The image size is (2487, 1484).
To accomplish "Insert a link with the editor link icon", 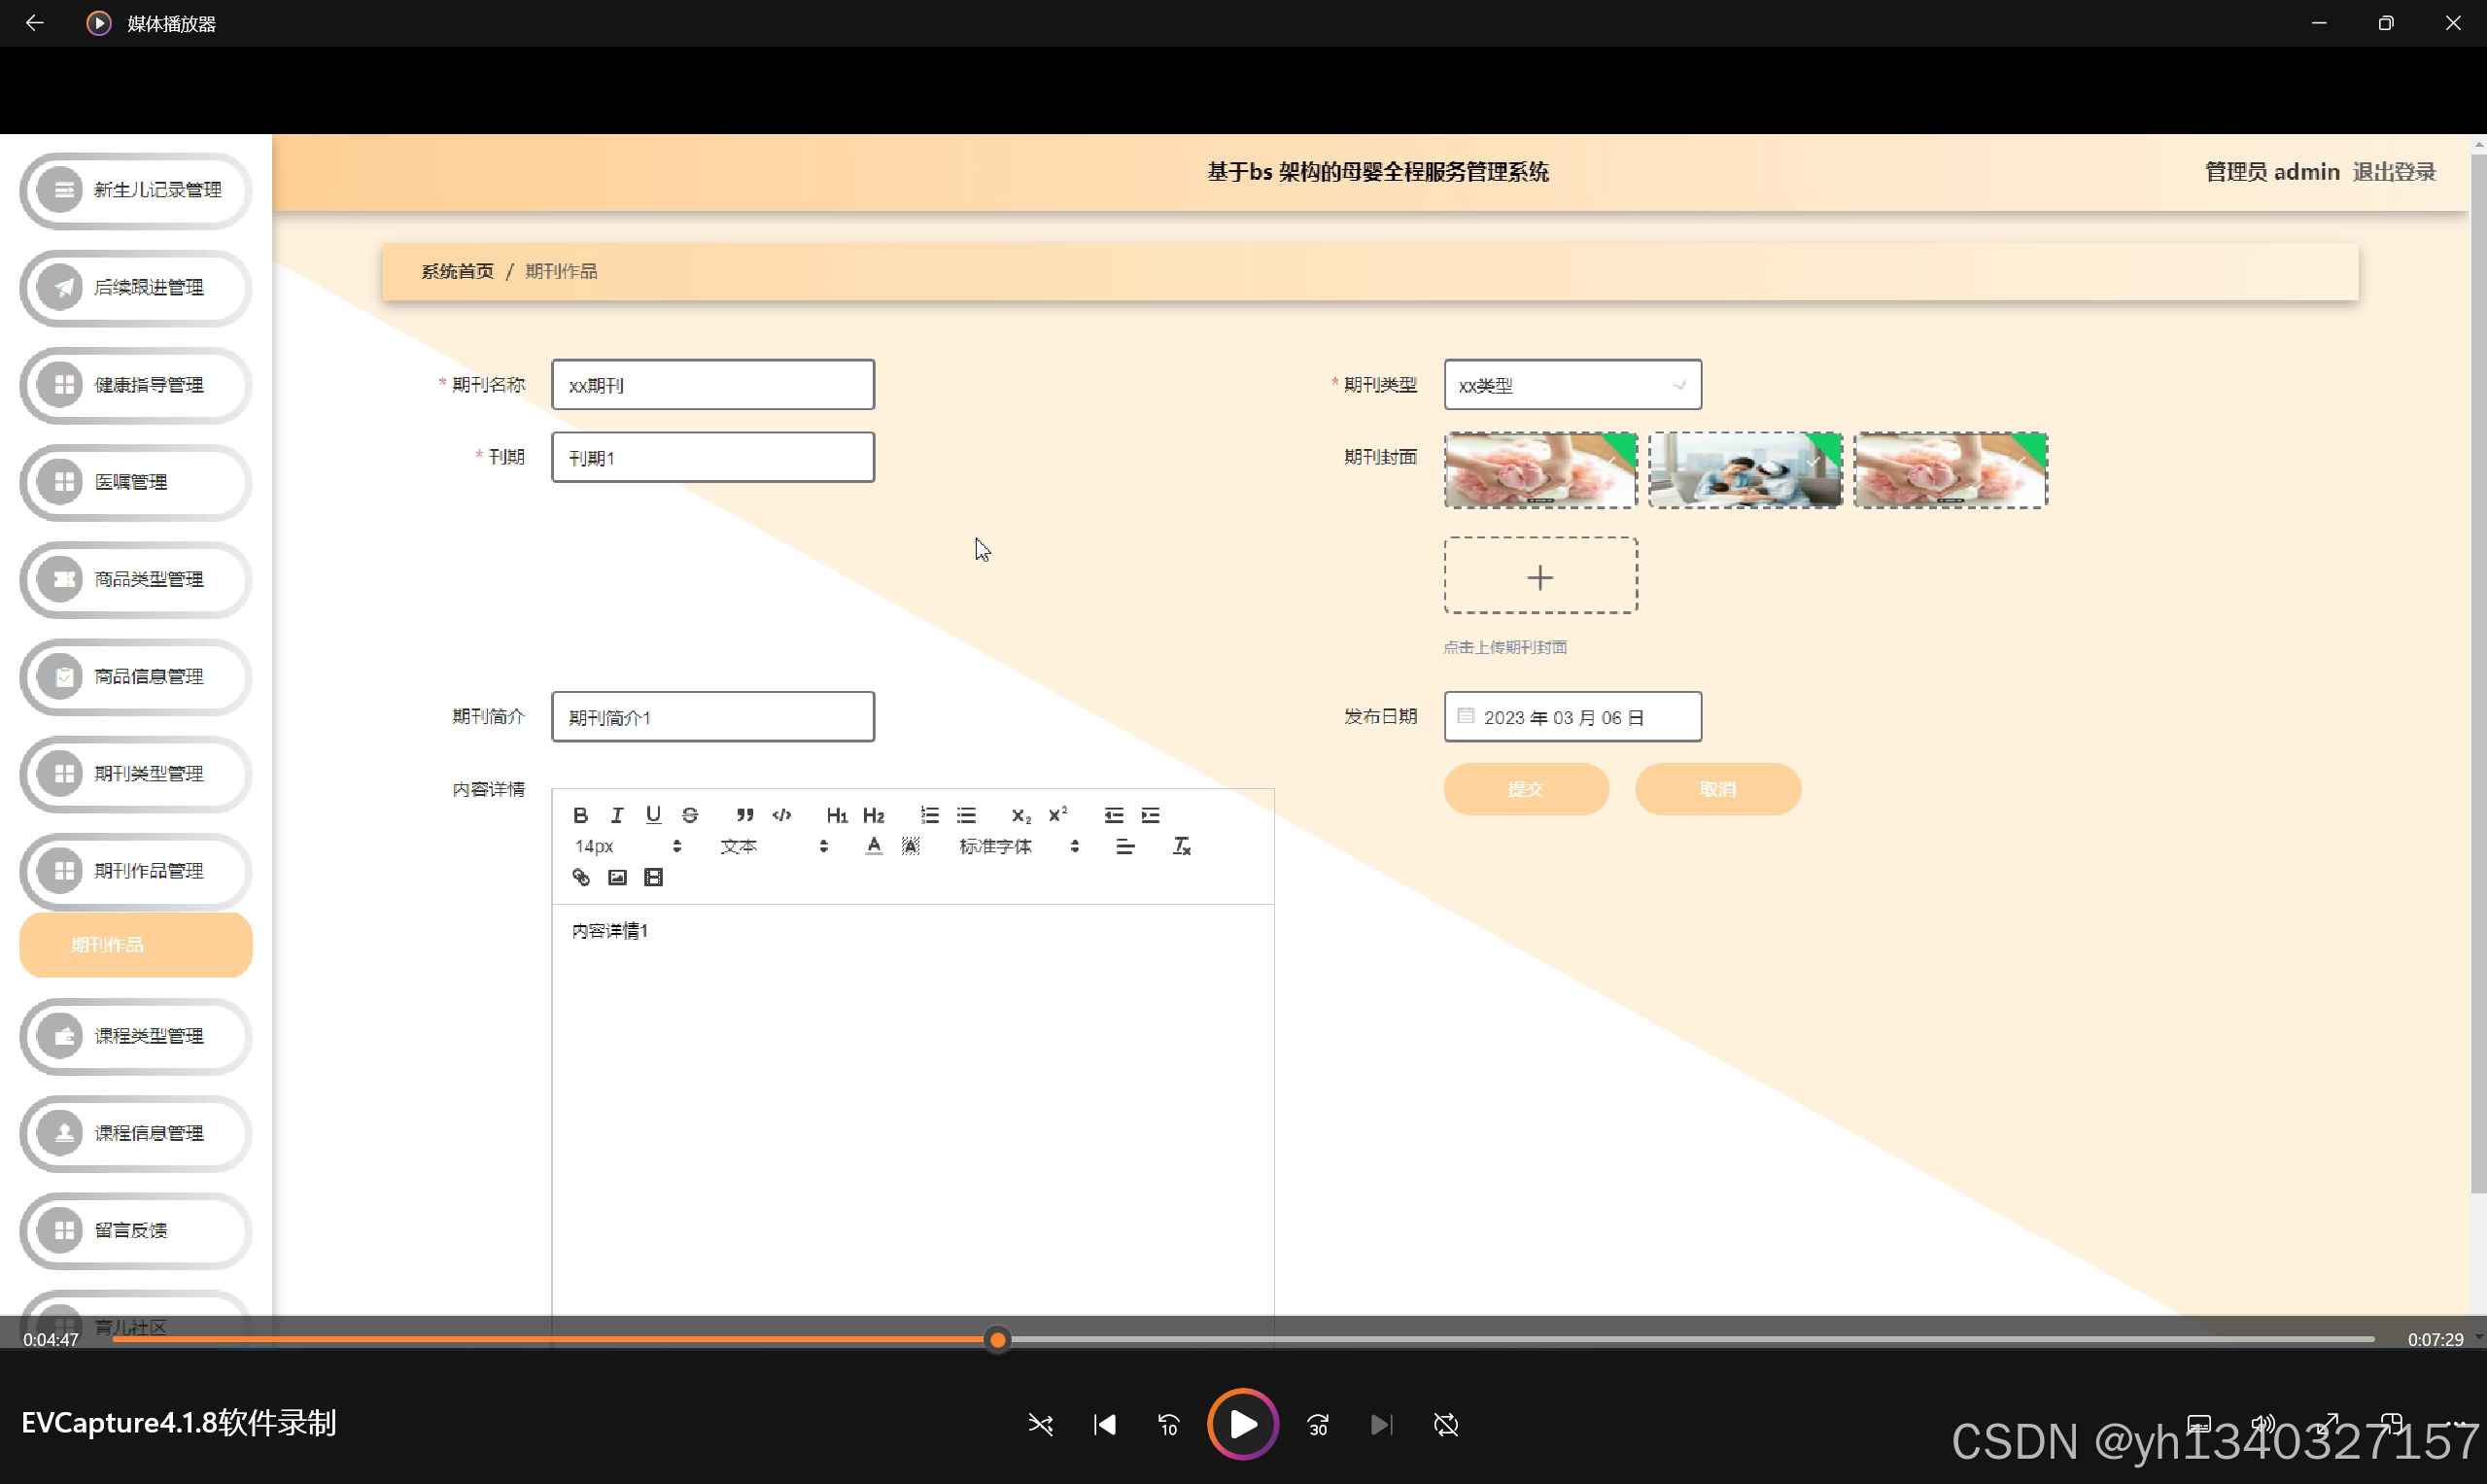I will pyautogui.click(x=580, y=877).
